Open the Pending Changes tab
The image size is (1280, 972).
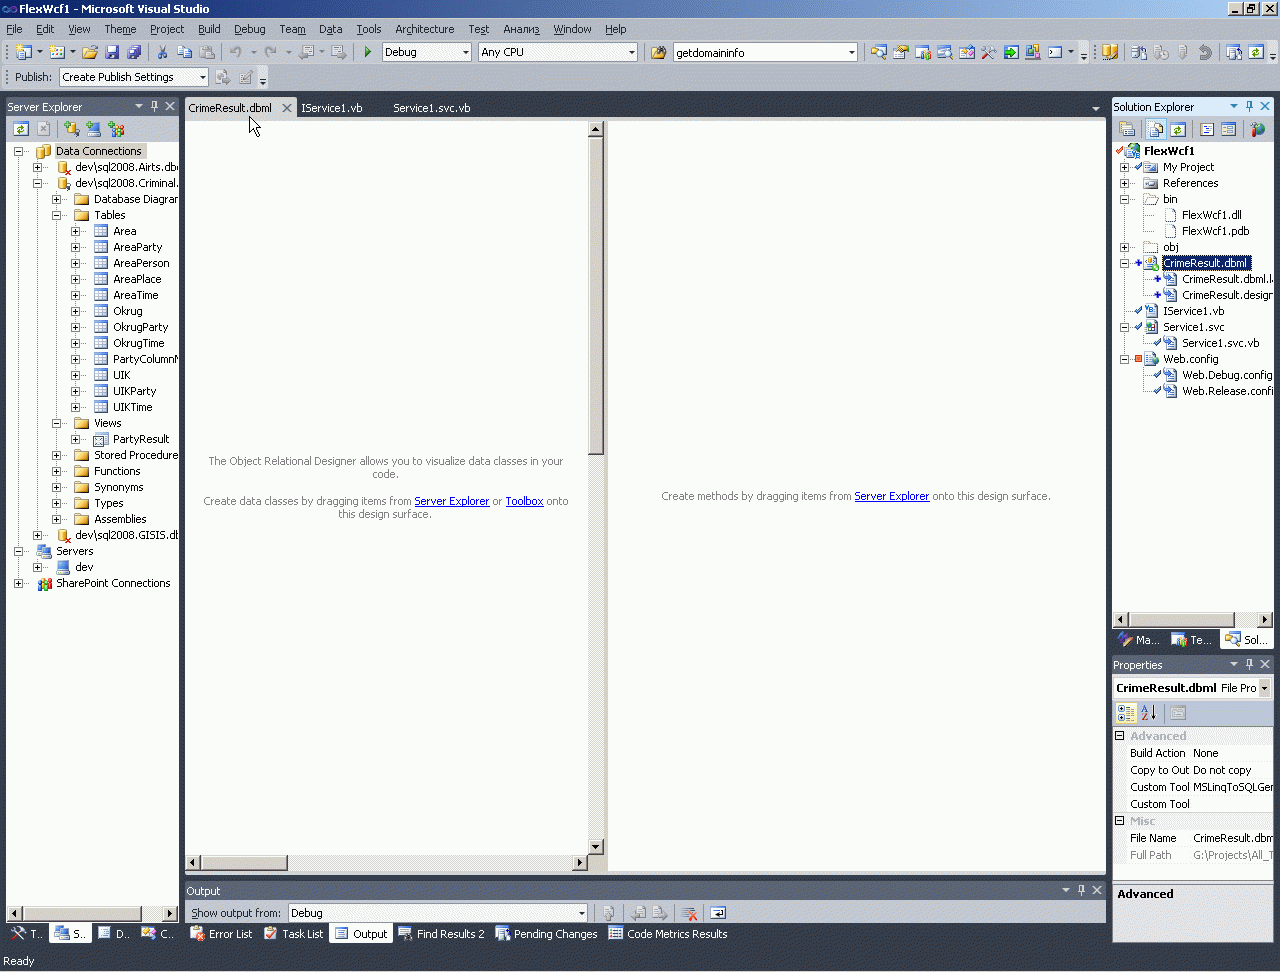pos(546,934)
